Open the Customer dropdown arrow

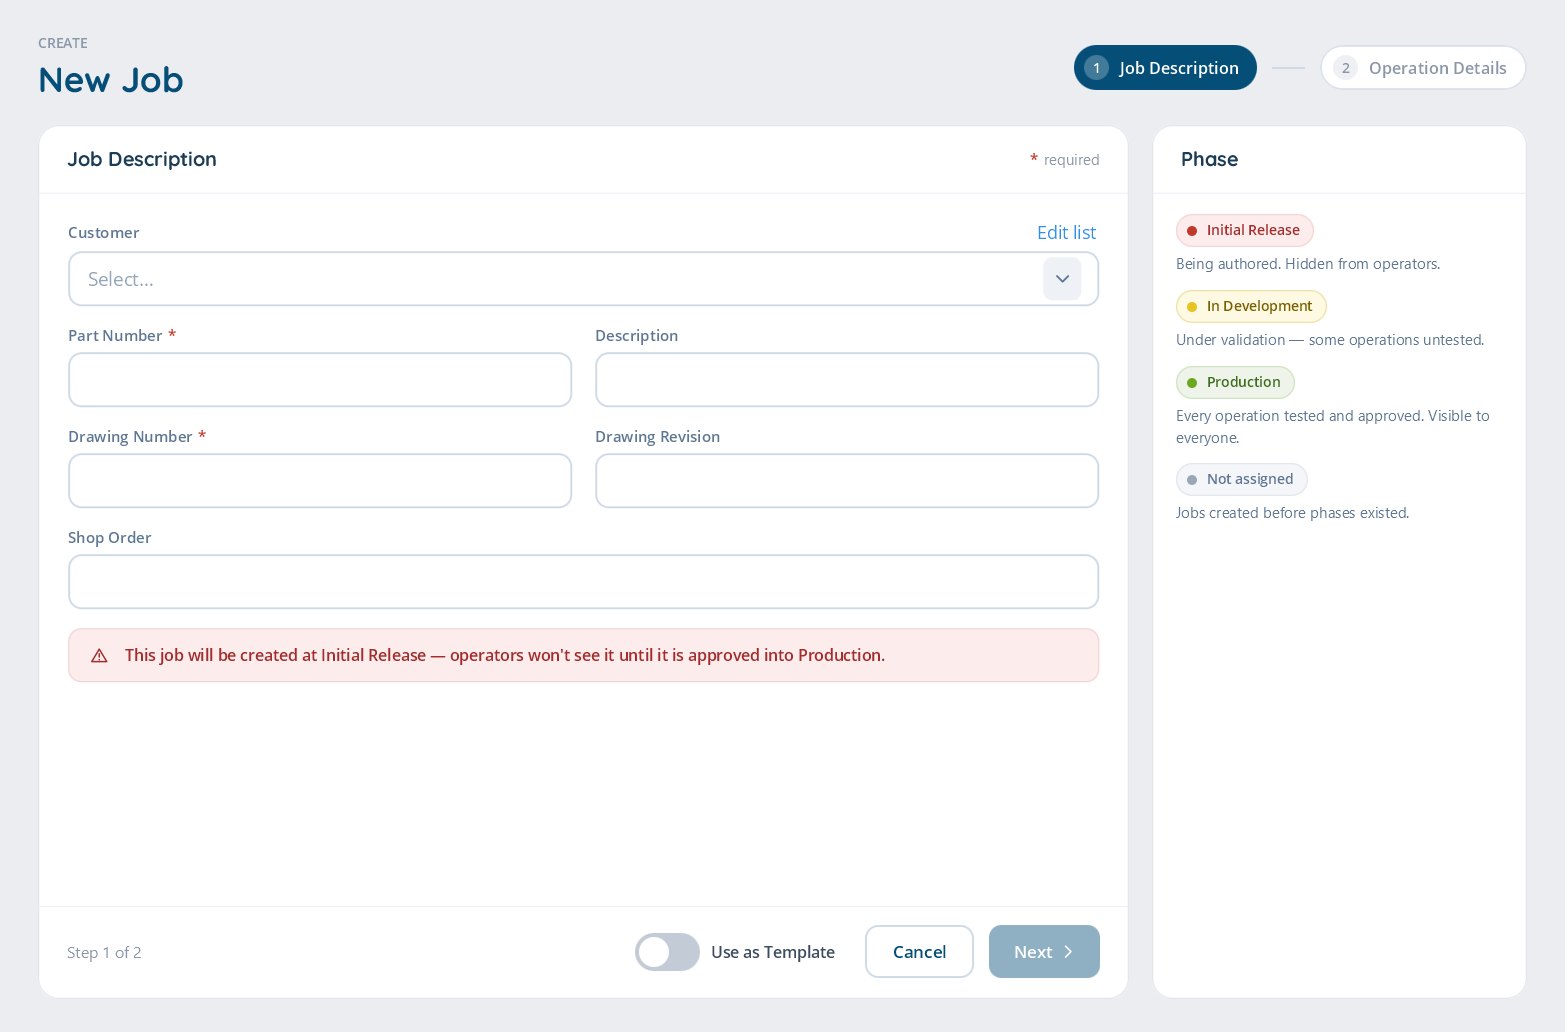click(x=1062, y=279)
